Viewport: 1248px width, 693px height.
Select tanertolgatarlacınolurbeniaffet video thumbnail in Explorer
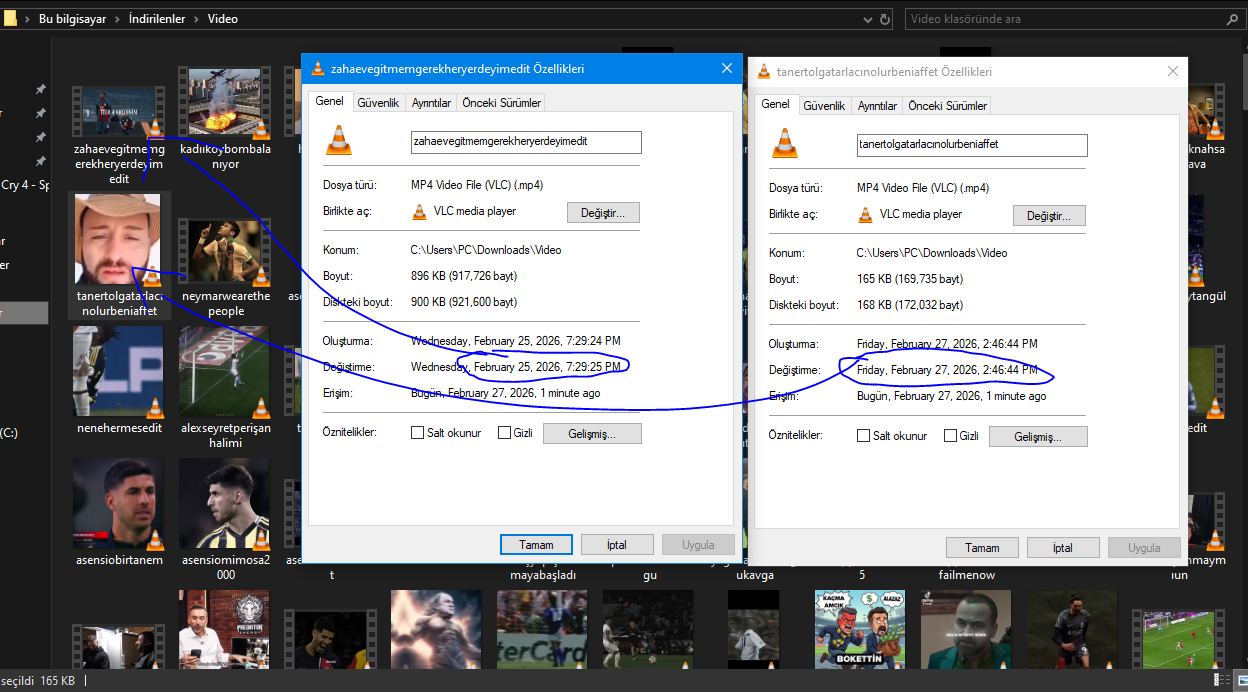(117, 240)
